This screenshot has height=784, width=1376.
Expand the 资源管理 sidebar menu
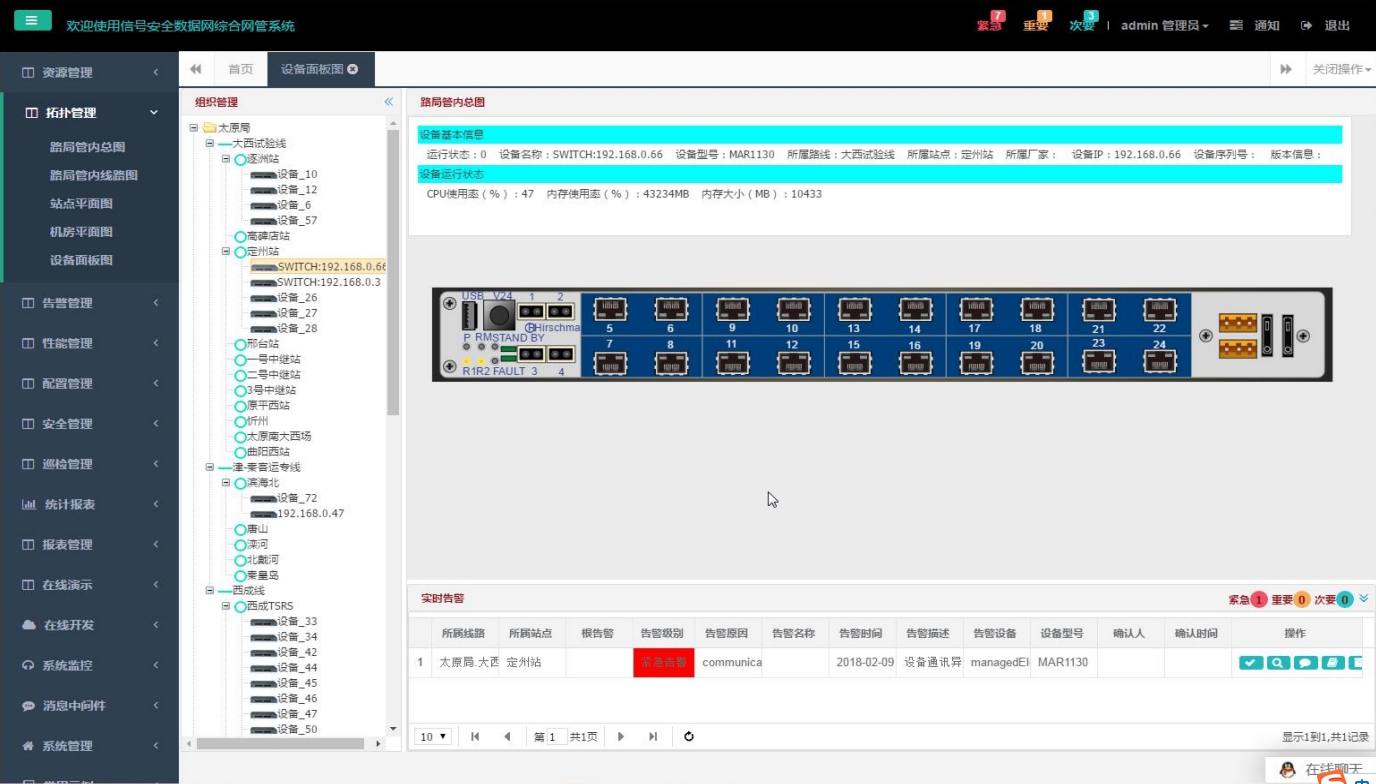click(90, 72)
